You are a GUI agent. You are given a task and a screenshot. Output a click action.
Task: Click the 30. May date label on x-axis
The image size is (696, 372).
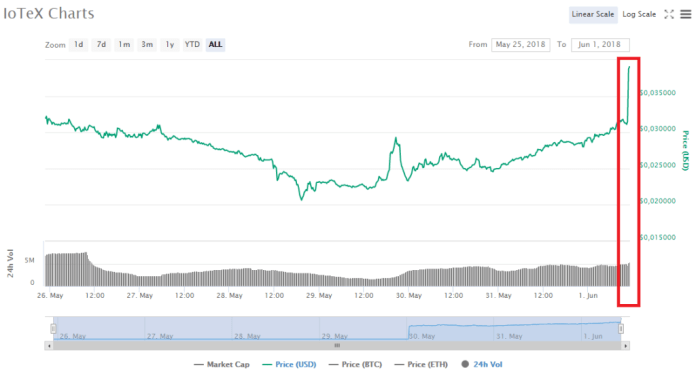[x=409, y=295]
